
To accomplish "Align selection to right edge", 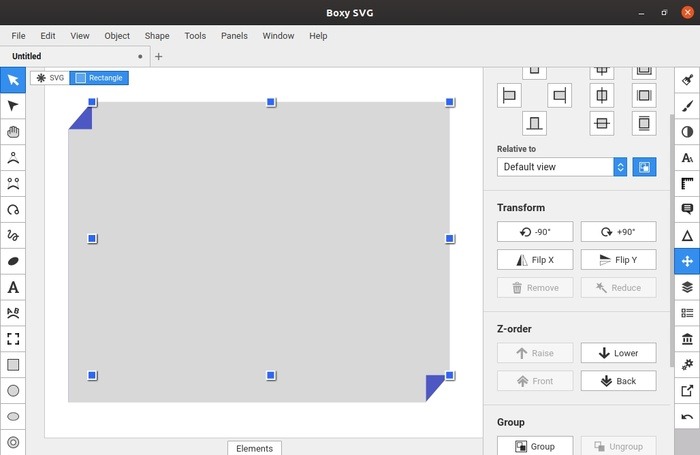I will [x=559, y=96].
